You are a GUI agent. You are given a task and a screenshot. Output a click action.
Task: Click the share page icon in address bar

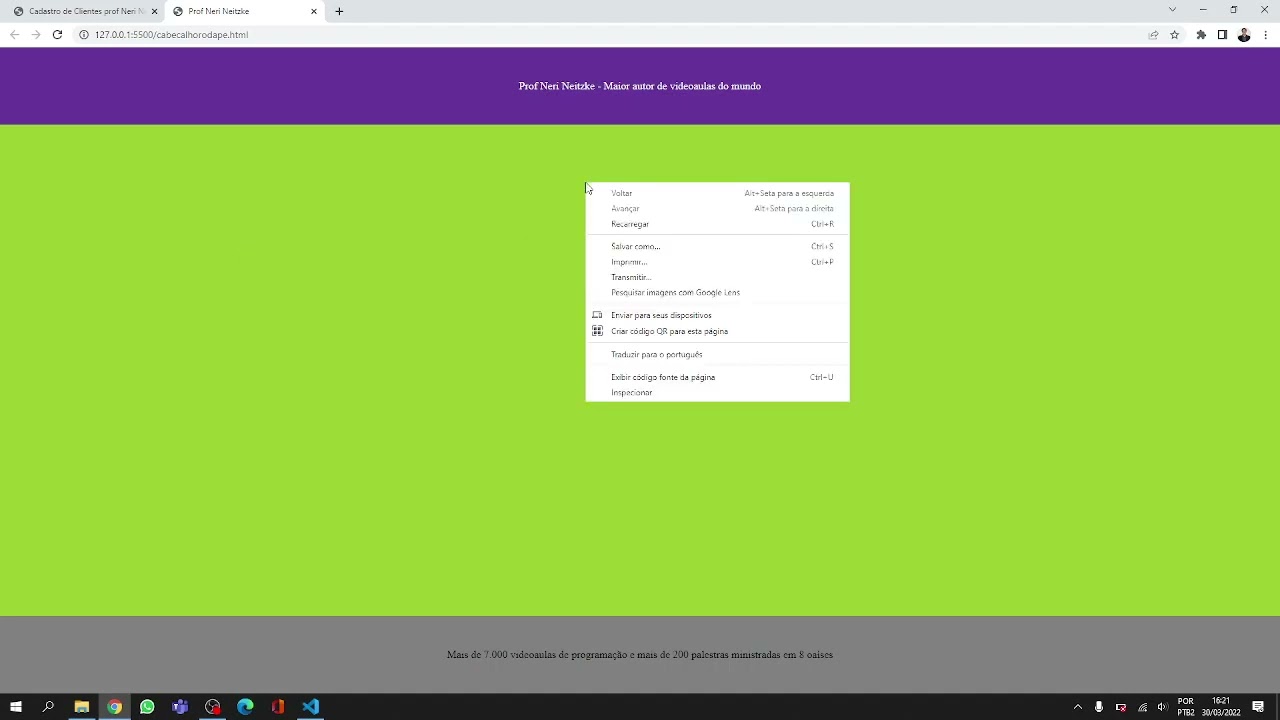click(x=1153, y=34)
